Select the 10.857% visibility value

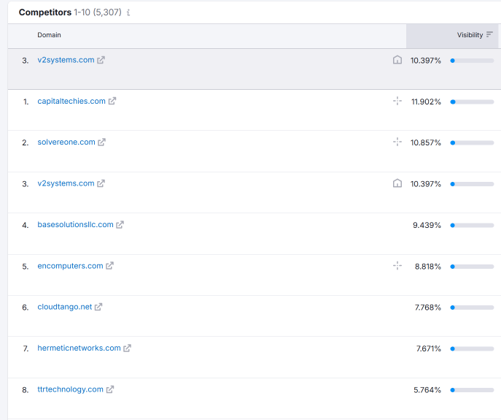(x=426, y=143)
